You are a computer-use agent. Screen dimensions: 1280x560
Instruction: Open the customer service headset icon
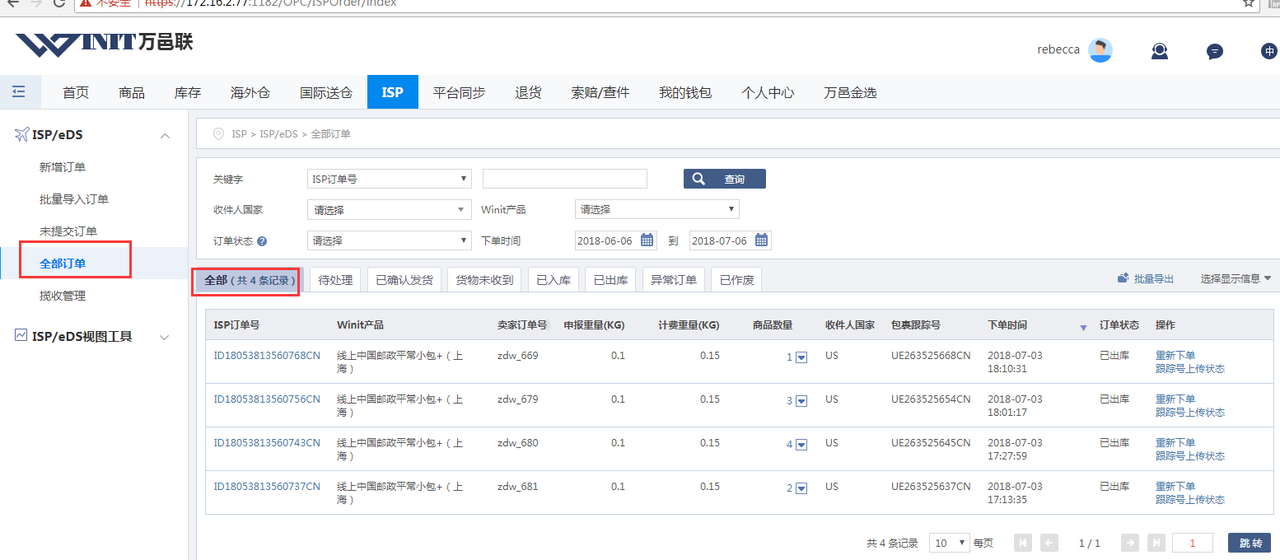click(x=1160, y=51)
